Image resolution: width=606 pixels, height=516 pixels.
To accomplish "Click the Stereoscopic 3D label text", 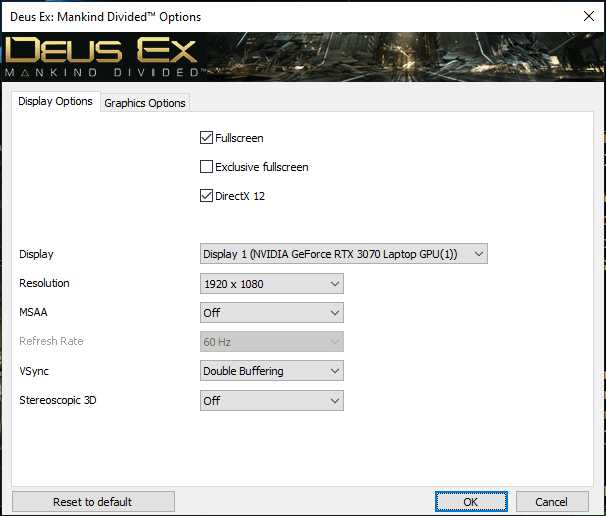I will [x=56, y=401].
